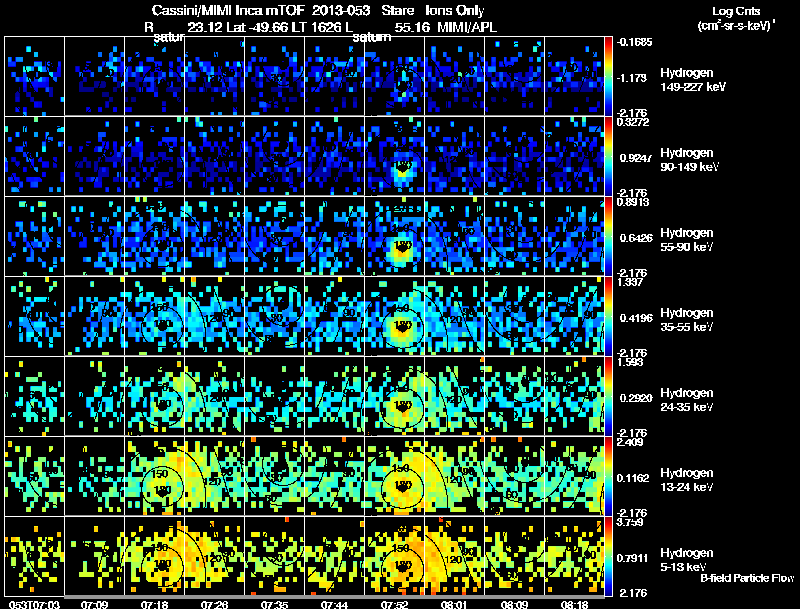
Task: Click the Cassini/MIMI Inca mTOF title text
Action: tap(228, 10)
